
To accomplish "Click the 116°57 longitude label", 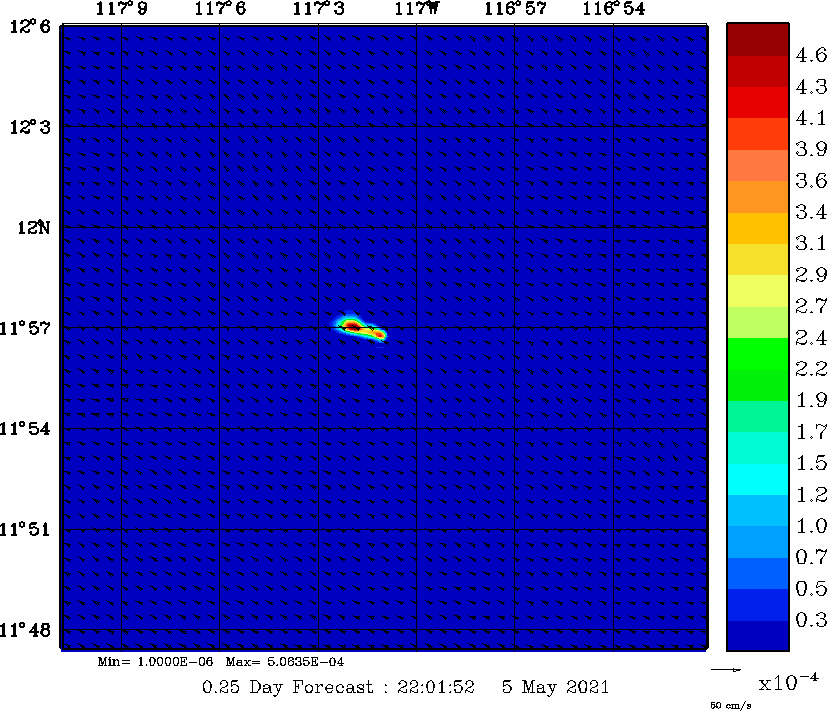I will coord(515,8).
